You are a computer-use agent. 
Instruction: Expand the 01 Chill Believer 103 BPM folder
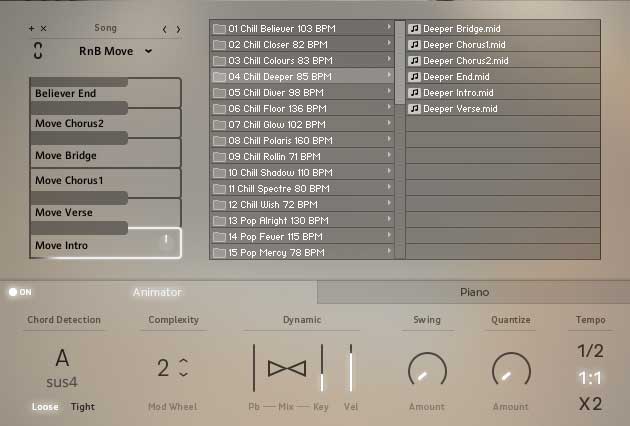tap(301, 28)
